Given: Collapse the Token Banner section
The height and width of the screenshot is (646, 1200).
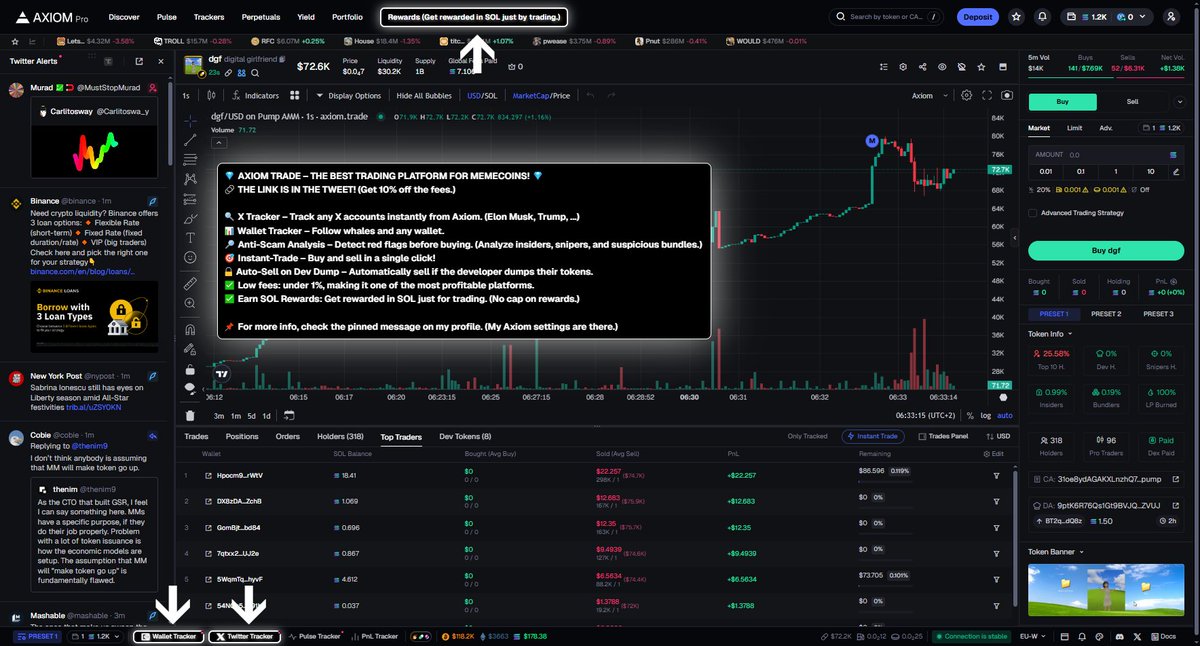Looking at the screenshot, I should pyautogui.click(x=1056, y=551).
